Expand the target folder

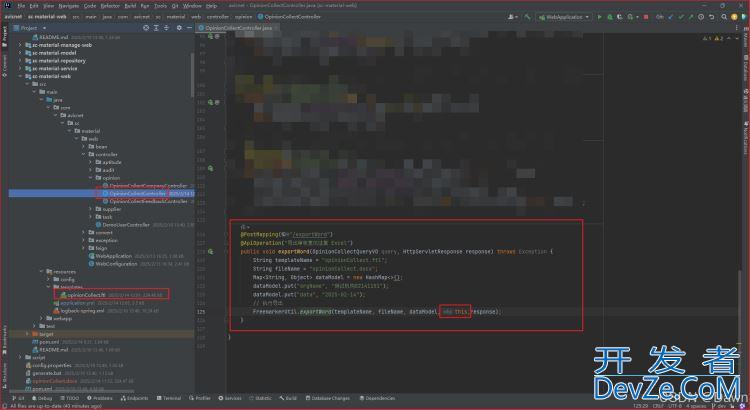[27, 334]
